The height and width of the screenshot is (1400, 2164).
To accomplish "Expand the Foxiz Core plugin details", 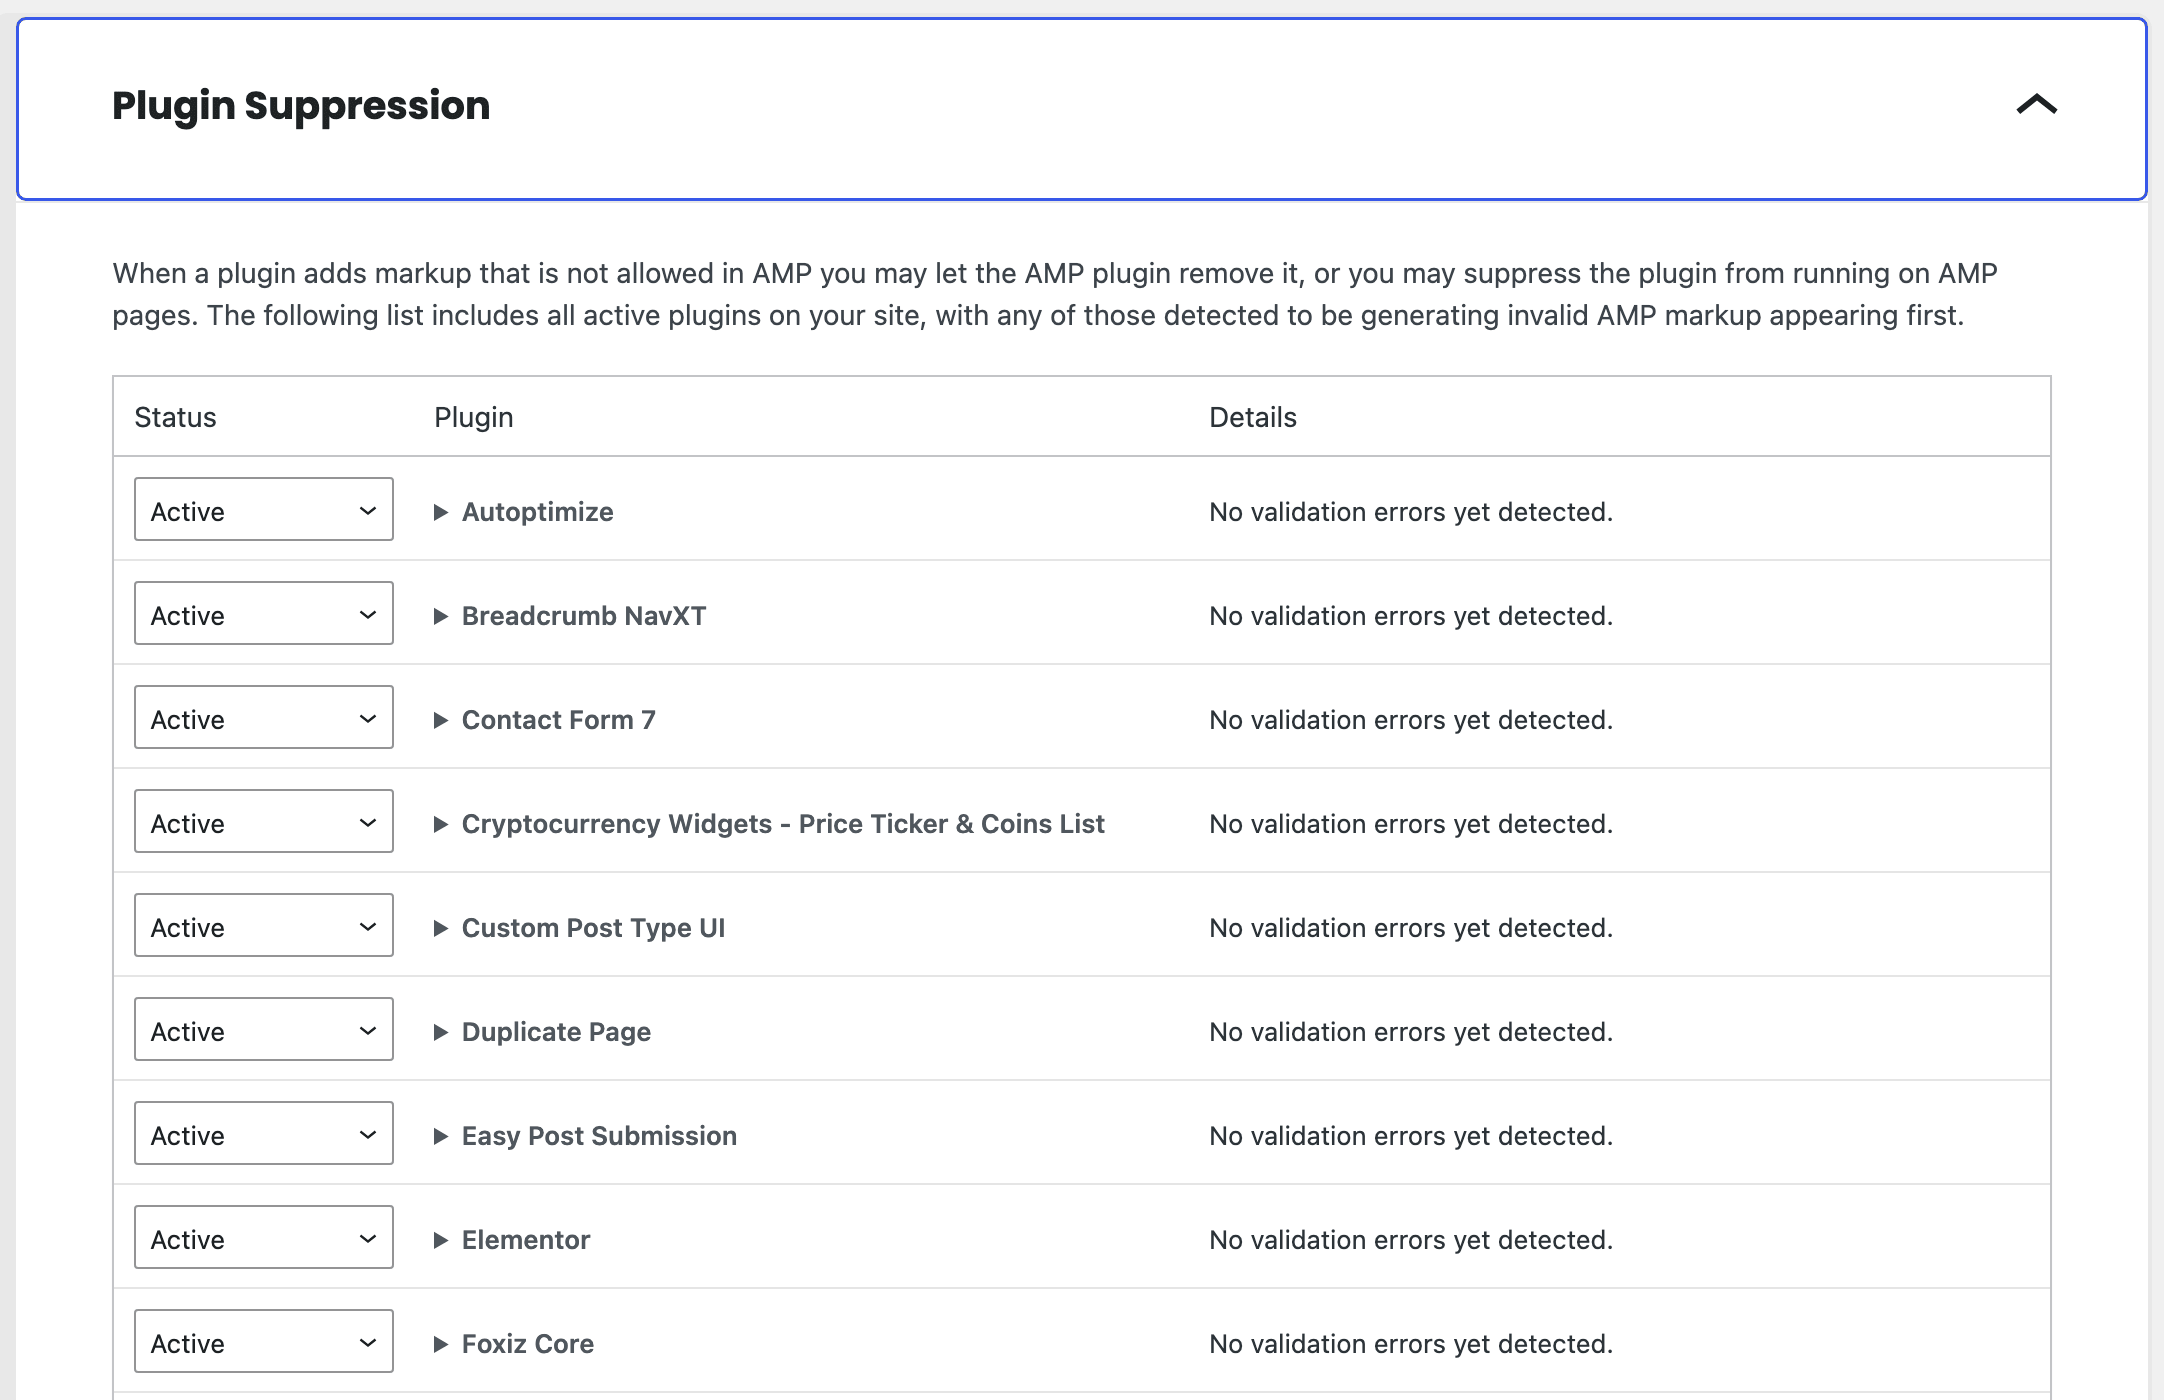I will 514,1344.
